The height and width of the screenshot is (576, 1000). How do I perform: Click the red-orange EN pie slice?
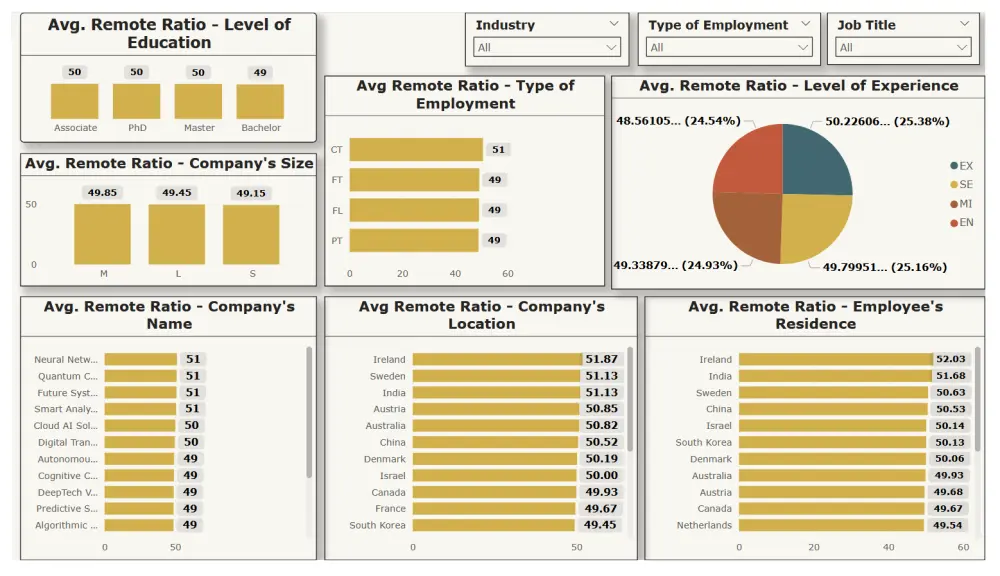(754, 163)
